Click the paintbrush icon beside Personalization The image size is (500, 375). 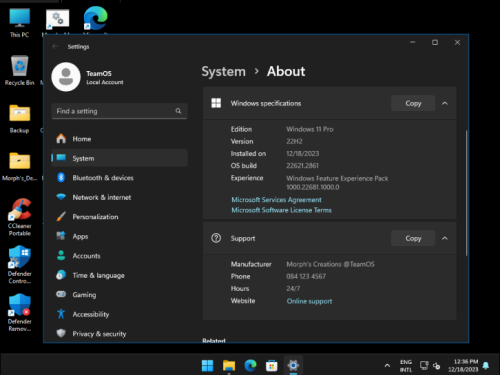coord(61,217)
